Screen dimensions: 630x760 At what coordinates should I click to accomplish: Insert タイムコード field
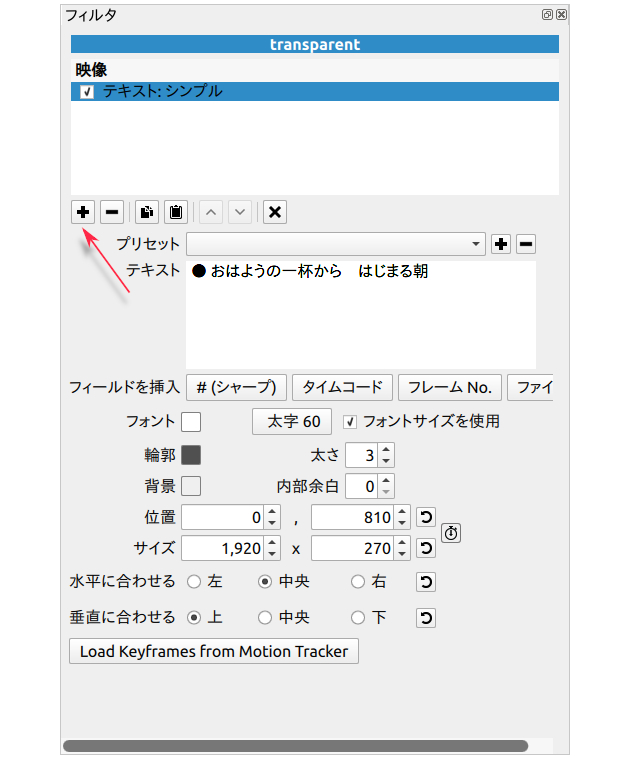click(x=342, y=387)
